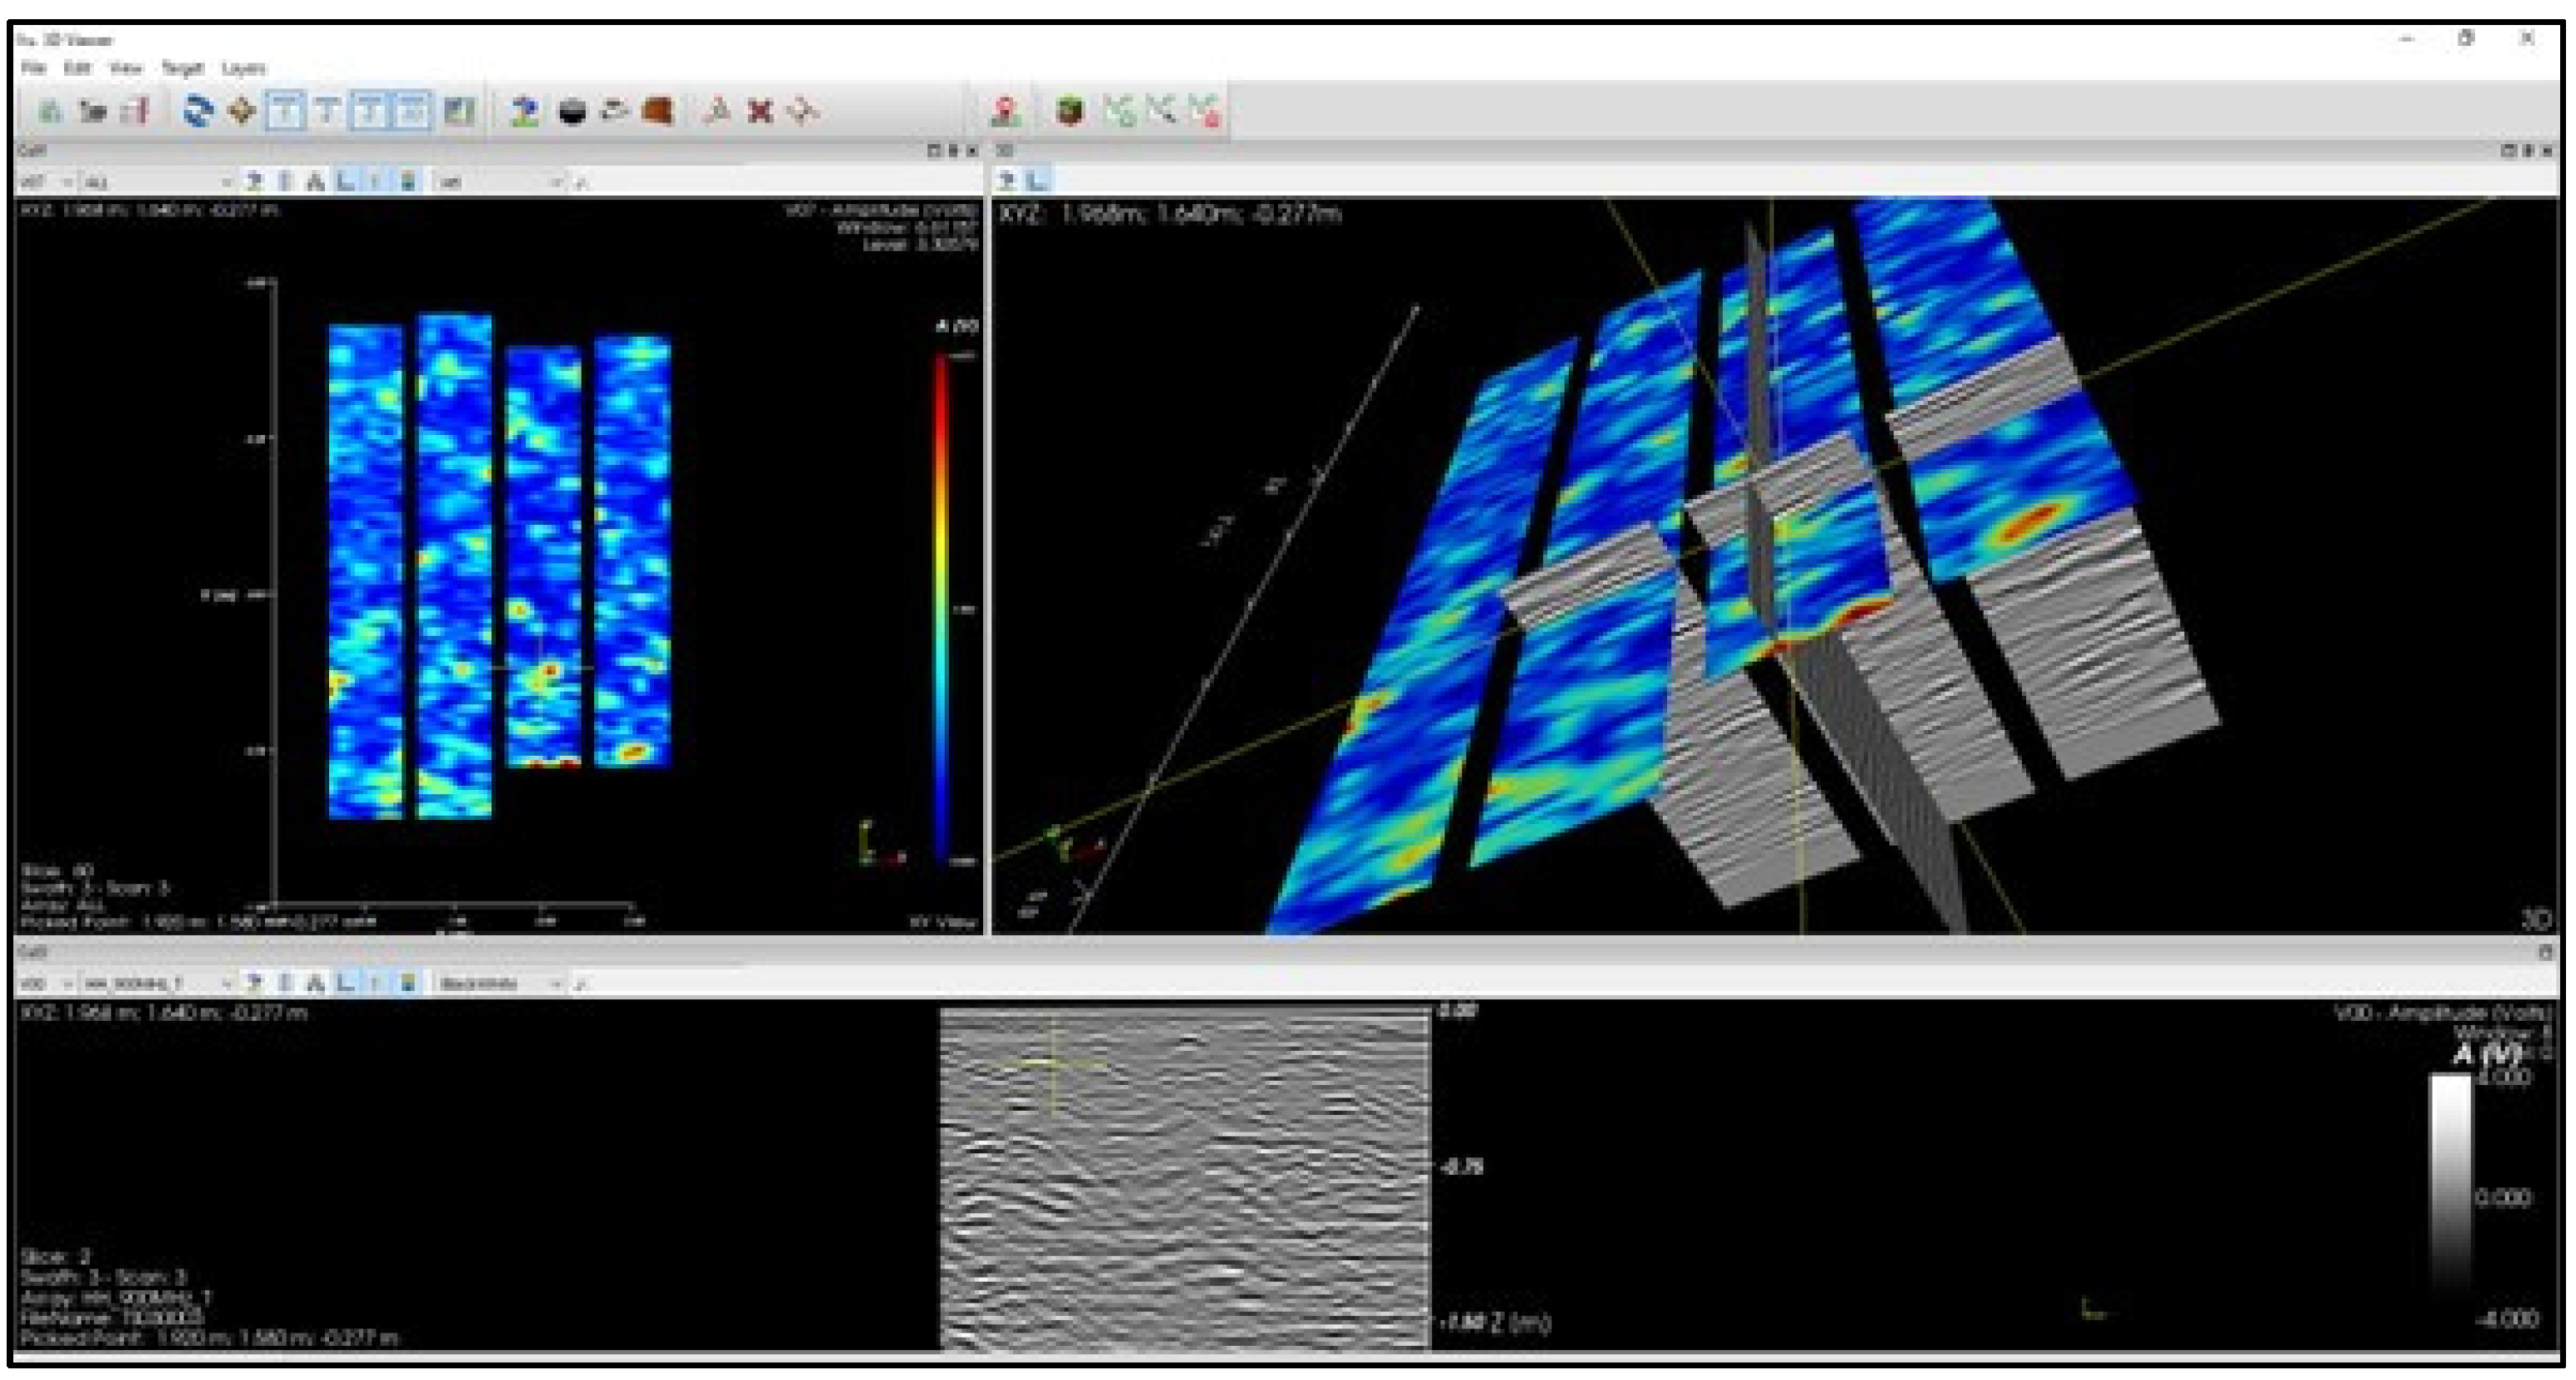Toggle the first highlighted T view button
2576x1380 pixels.
coord(285,110)
